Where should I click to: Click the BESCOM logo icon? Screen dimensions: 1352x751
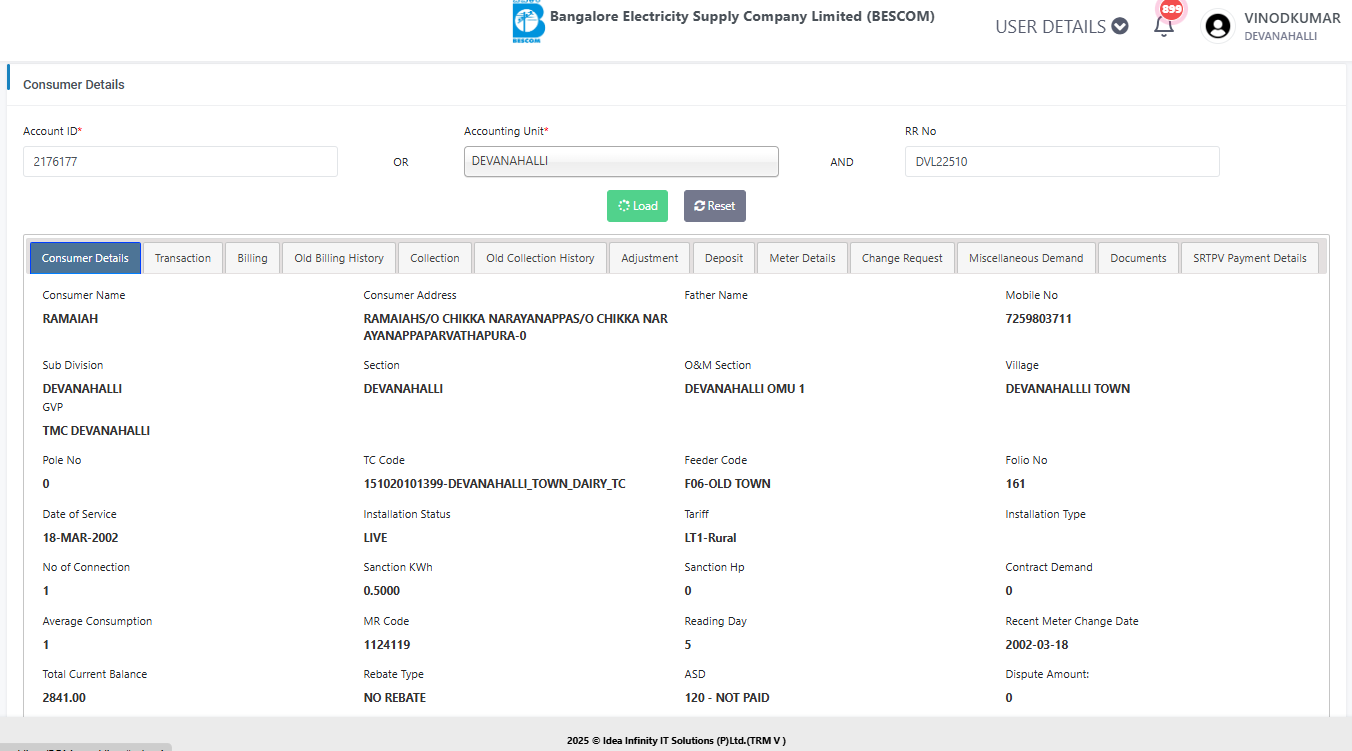pos(527,22)
